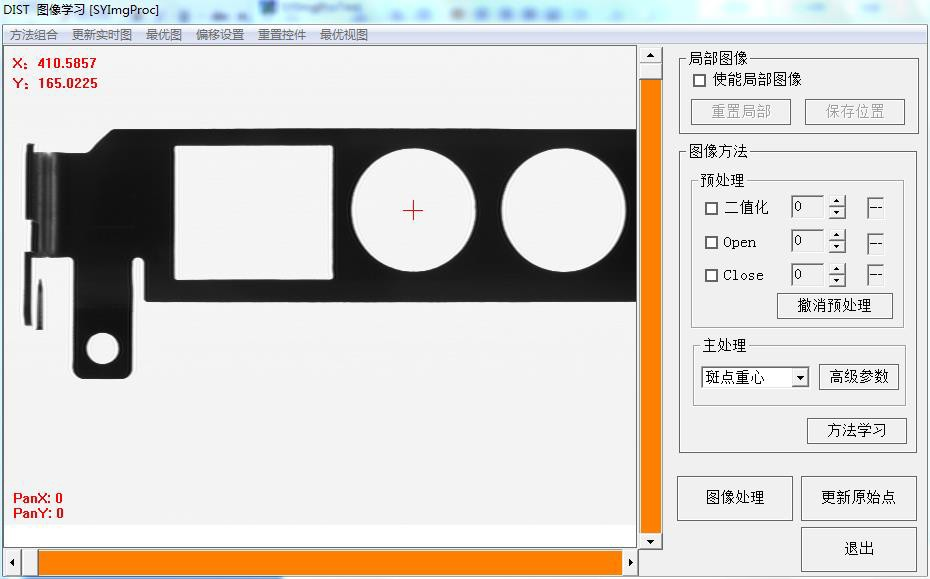Tick the Close preprocessing checkbox

[x=712, y=275]
